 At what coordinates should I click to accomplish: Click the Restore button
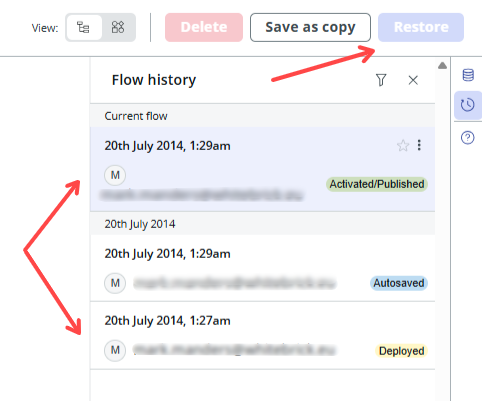[421, 27]
